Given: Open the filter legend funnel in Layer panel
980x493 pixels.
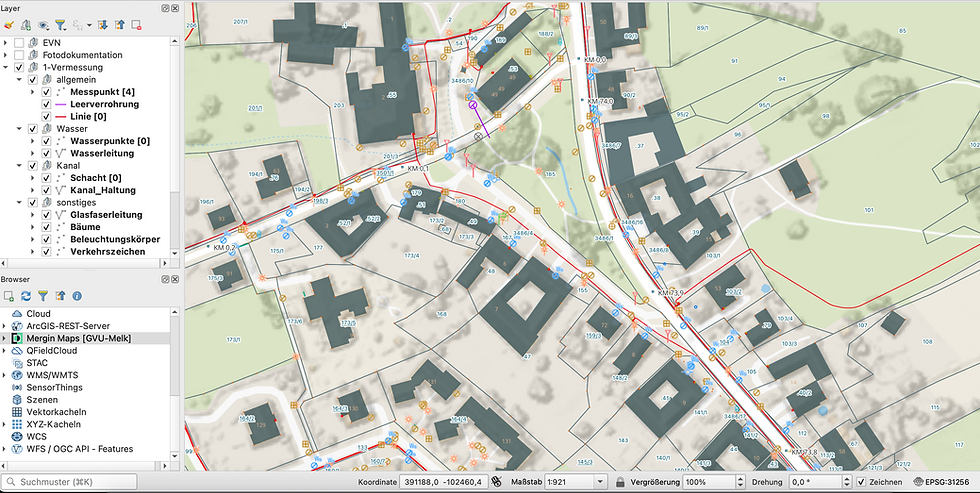Looking at the screenshot, I should pos(60,25).
